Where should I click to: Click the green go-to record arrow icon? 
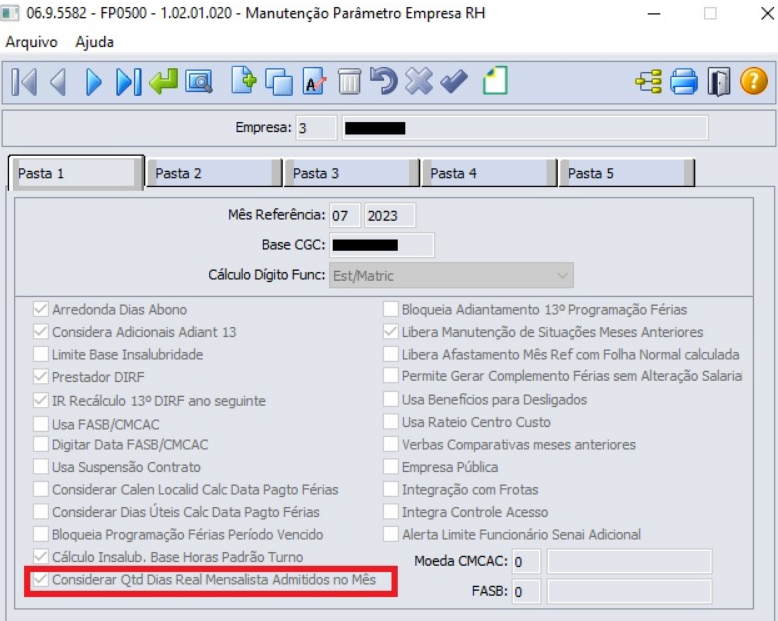point(164,82)
